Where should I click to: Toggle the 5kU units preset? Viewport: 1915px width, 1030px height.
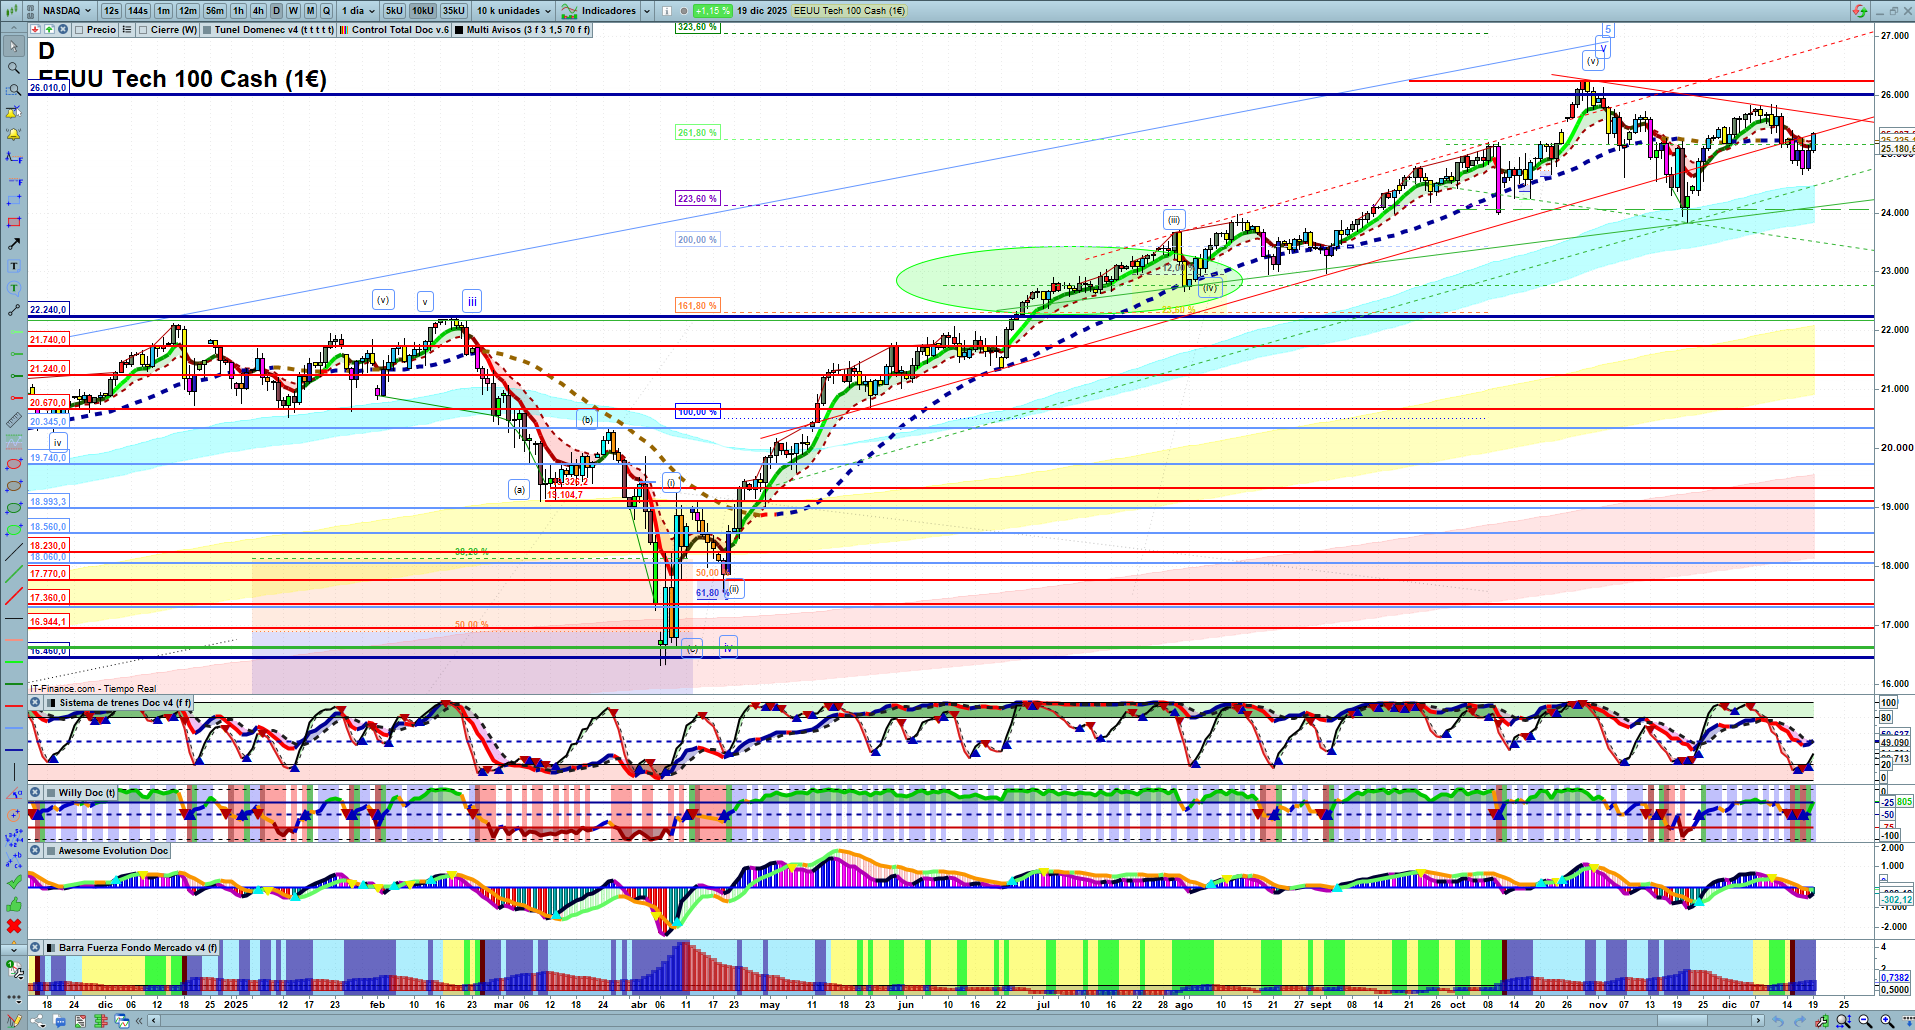pos(394,11)
